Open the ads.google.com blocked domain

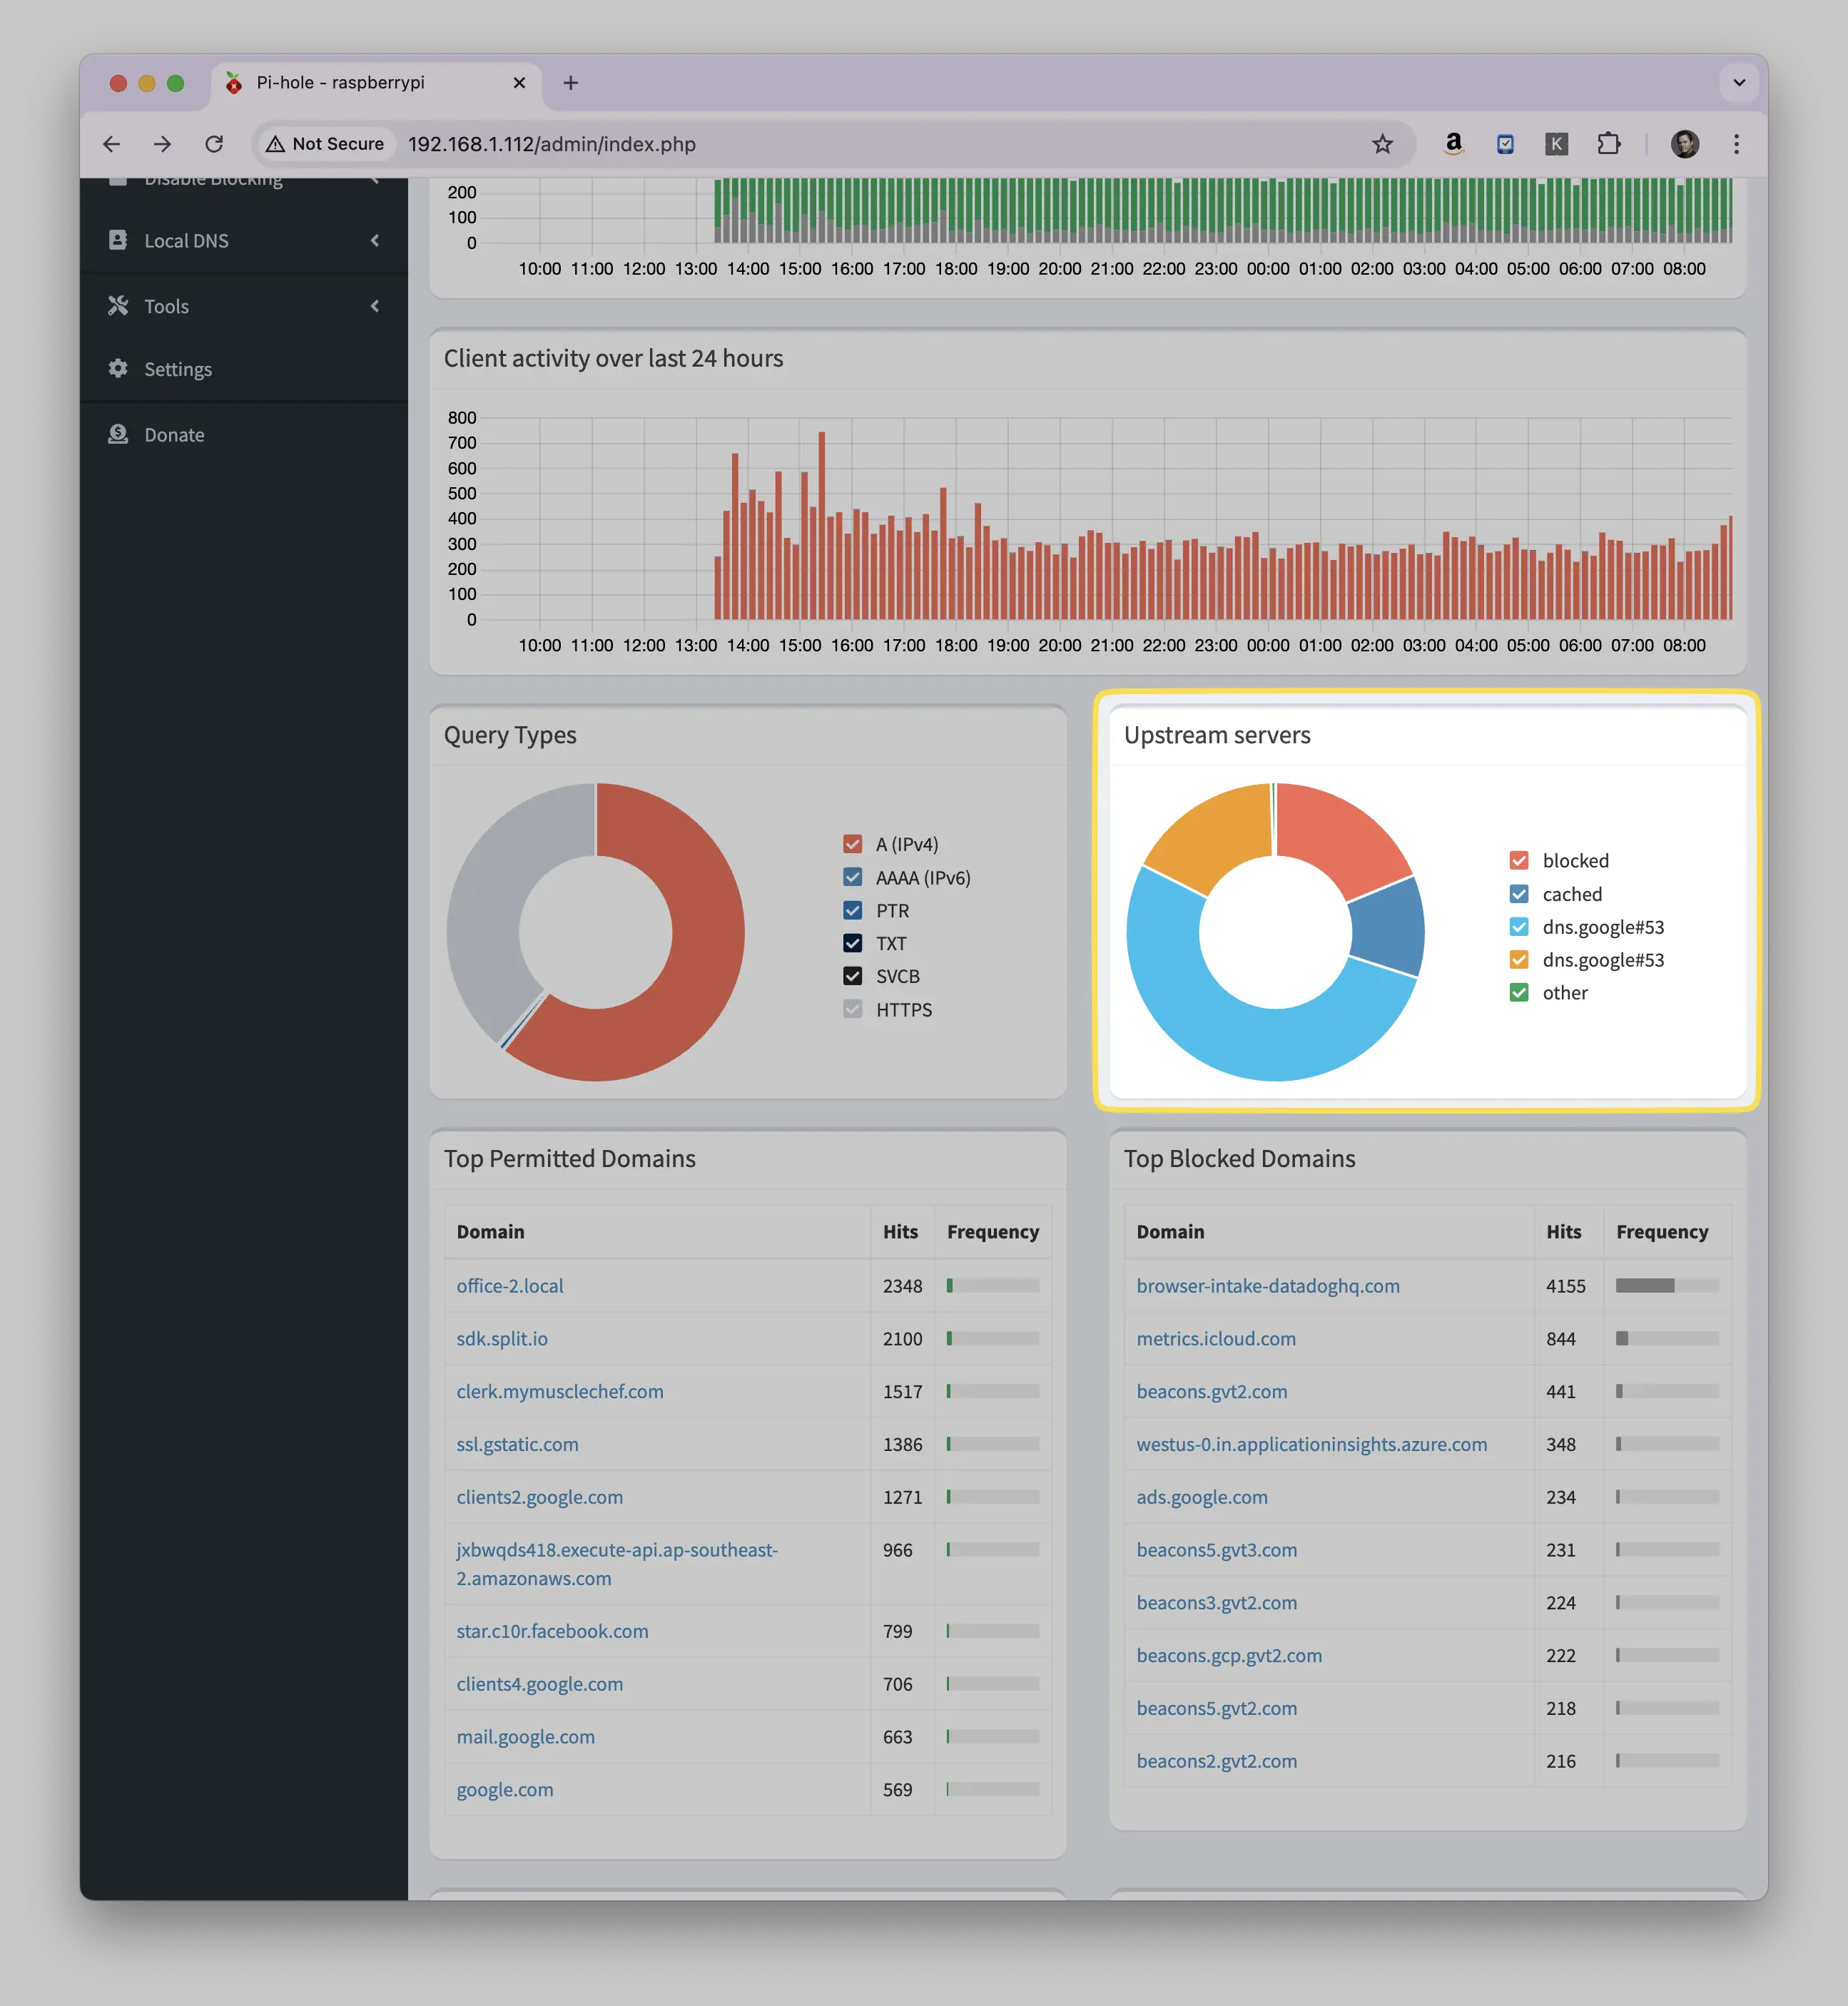tap(1202, 1497)
